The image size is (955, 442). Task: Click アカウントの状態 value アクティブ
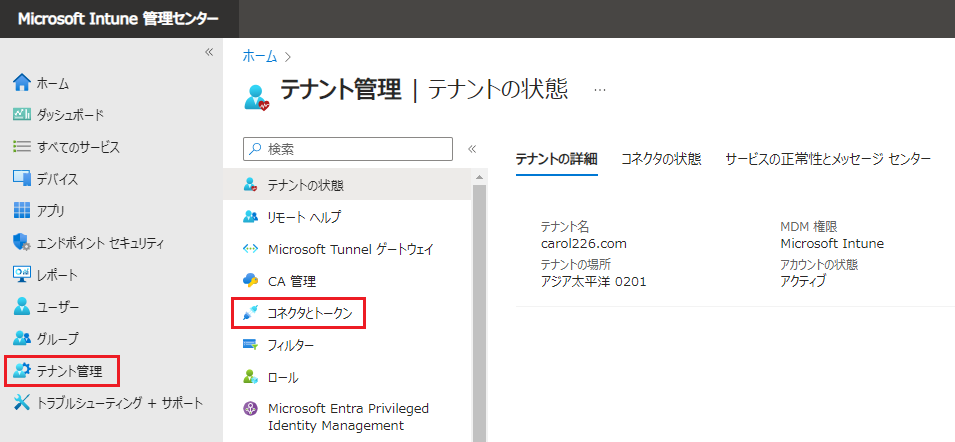coord(803,281)
